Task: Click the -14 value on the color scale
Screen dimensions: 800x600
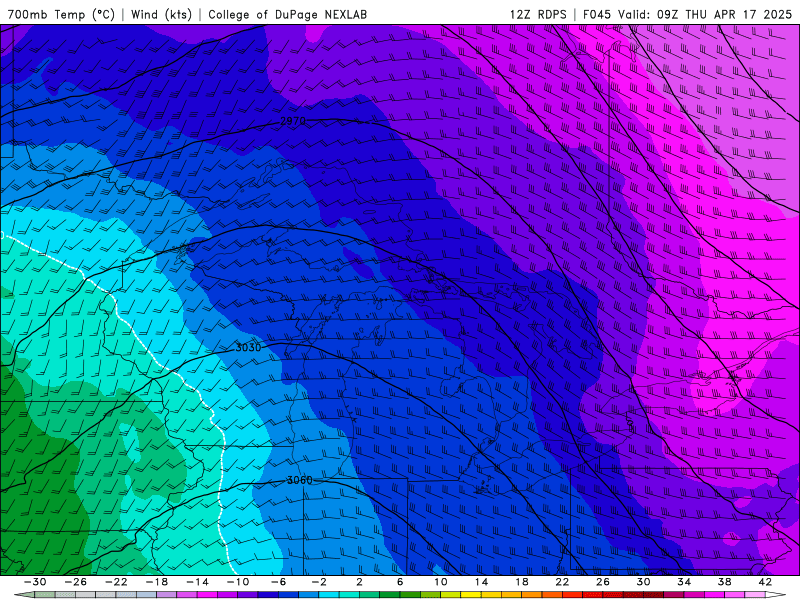Action: 197,582
